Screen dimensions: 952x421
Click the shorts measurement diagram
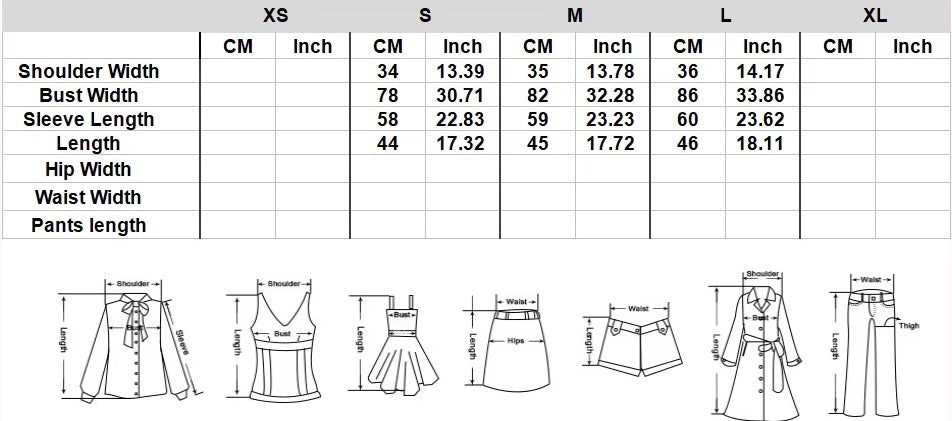coord(637,340)
